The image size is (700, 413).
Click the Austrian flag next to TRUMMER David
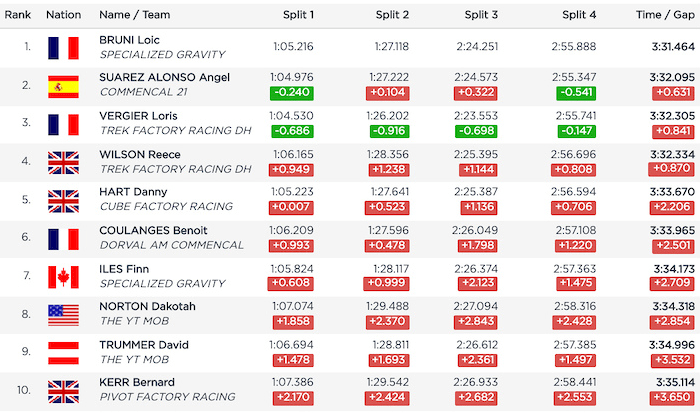click(x=63, y=352)
